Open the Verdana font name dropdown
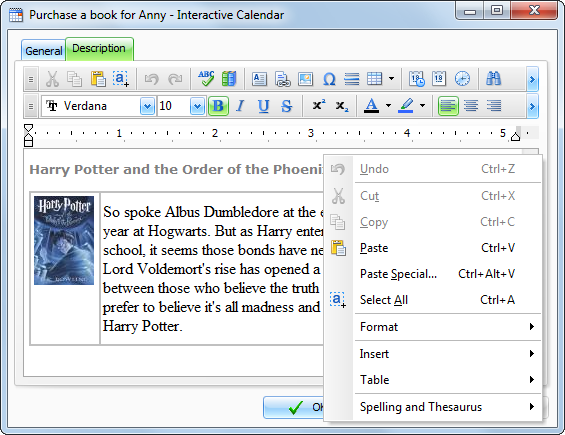The height and width of the screenshot is (435, 565). coord(147,106)
